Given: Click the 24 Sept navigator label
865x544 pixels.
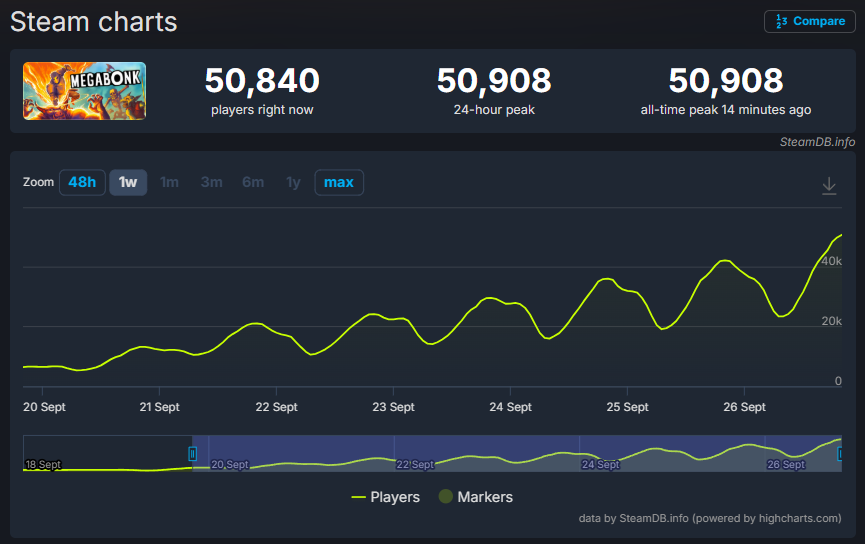Looking at the screenshot, I should pyautogui.click(x=601, y=465).
